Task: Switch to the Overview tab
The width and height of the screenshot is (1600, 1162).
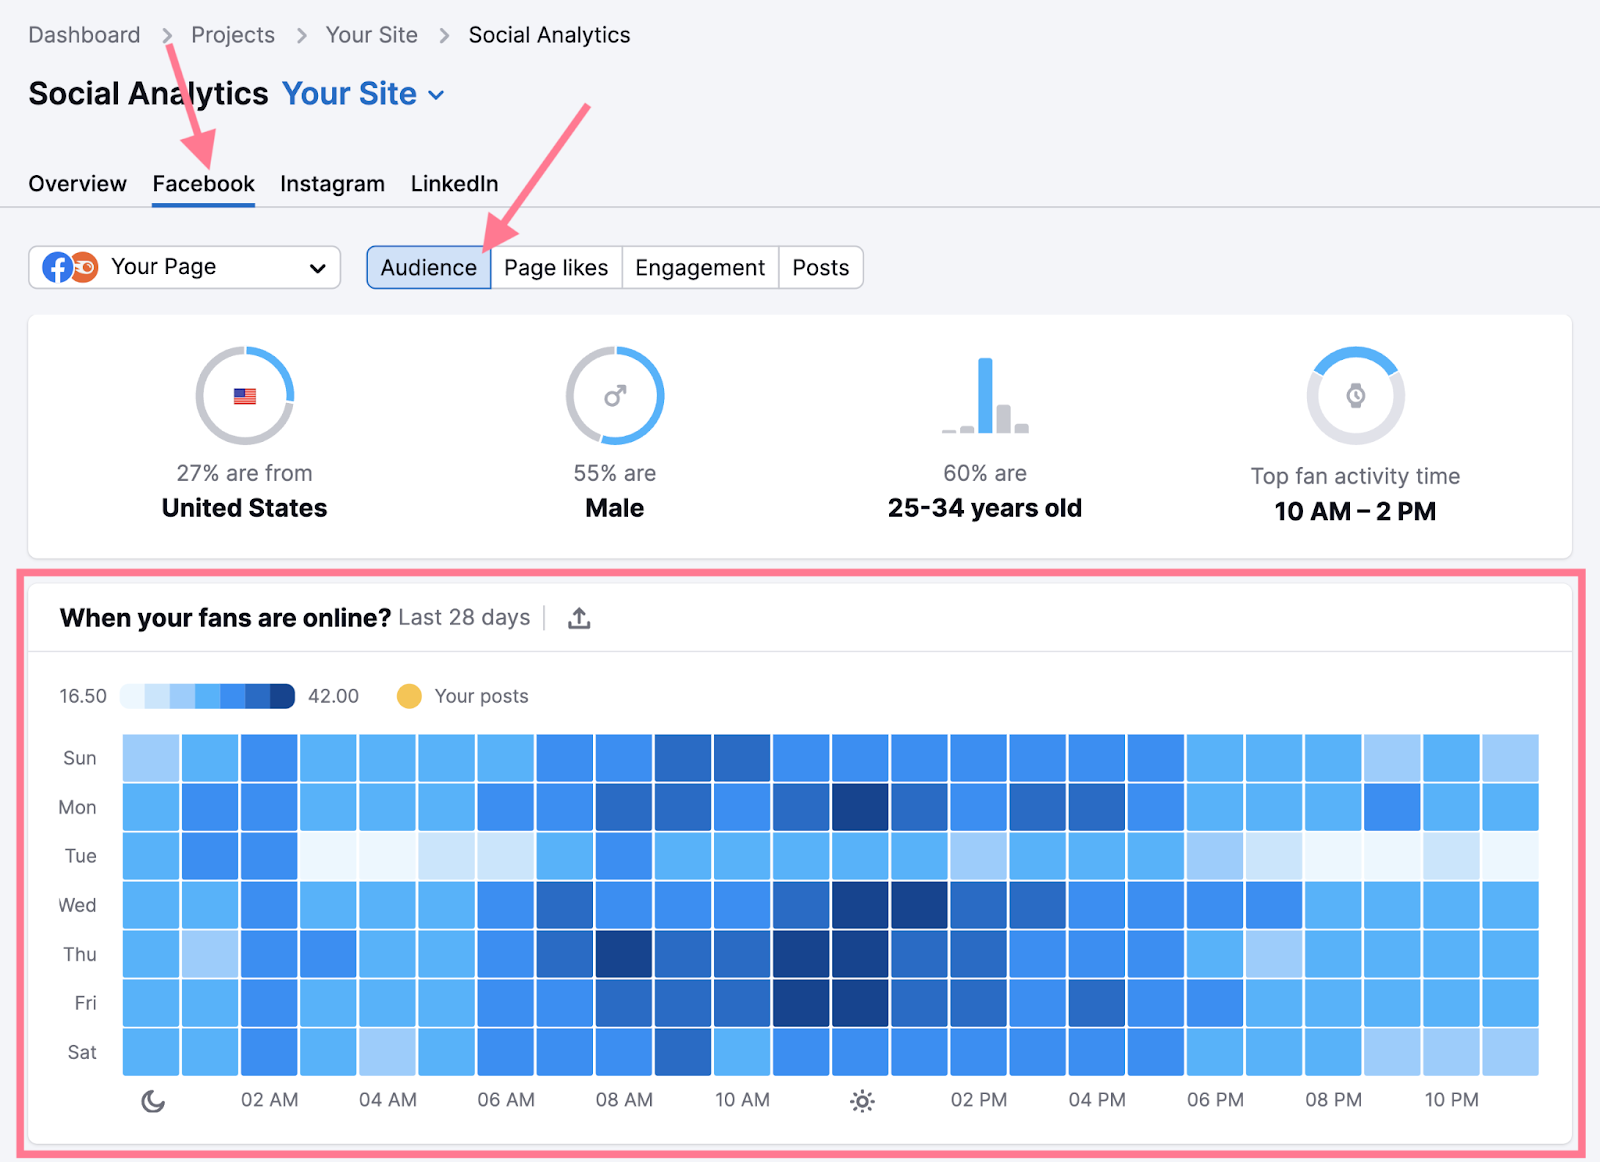Action: tap(78, 184)
